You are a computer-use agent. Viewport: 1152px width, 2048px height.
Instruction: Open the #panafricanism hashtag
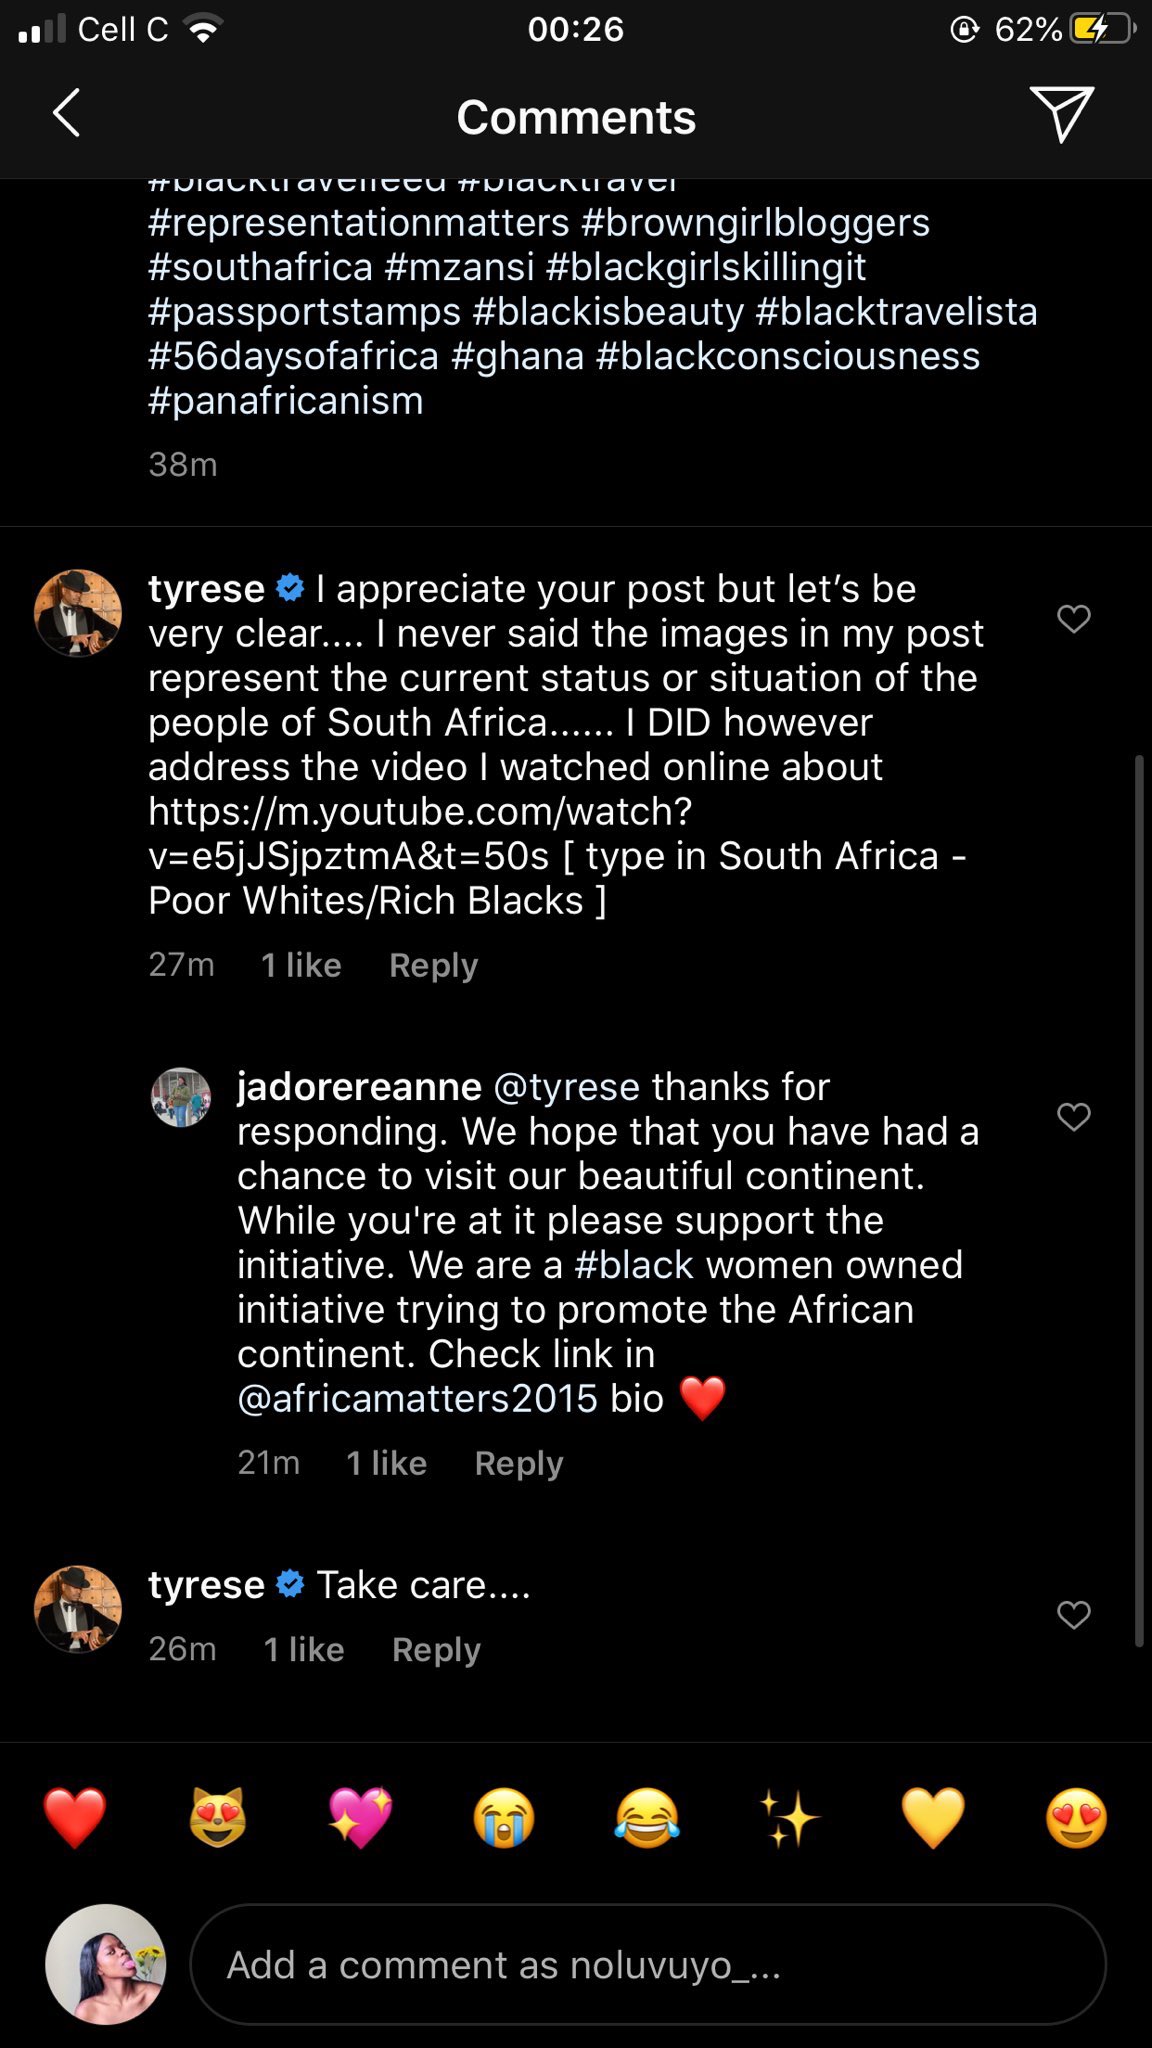286,401
